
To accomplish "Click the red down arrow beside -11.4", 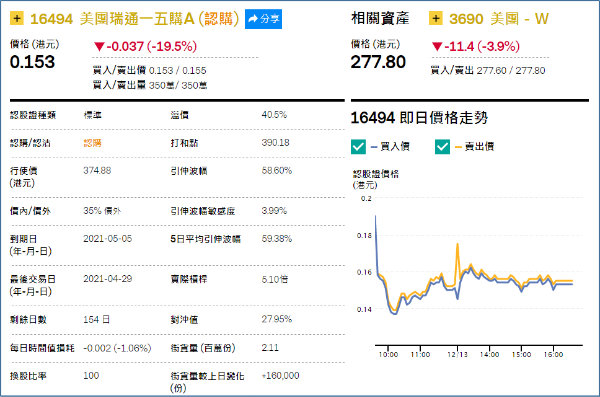I will (437, 47).
